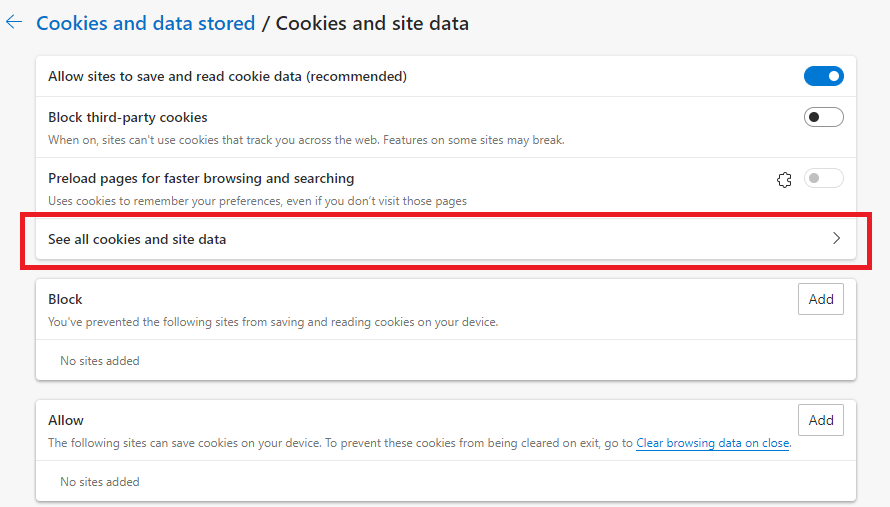
Task: Click the Cookies and site data page title
Action: coord(372,22)
